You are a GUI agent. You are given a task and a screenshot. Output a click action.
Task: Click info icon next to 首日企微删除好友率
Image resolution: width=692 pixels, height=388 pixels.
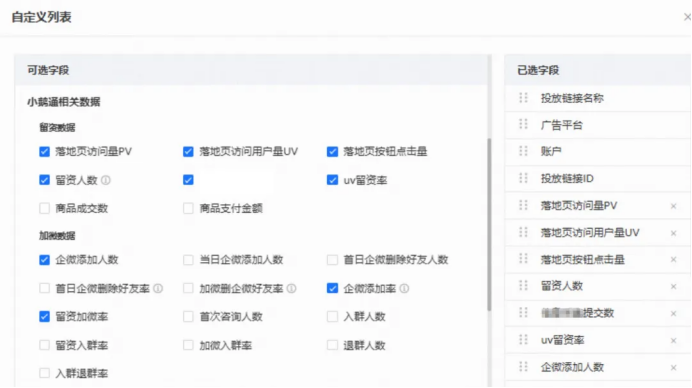pyautogui.click(x=158, y=289)
